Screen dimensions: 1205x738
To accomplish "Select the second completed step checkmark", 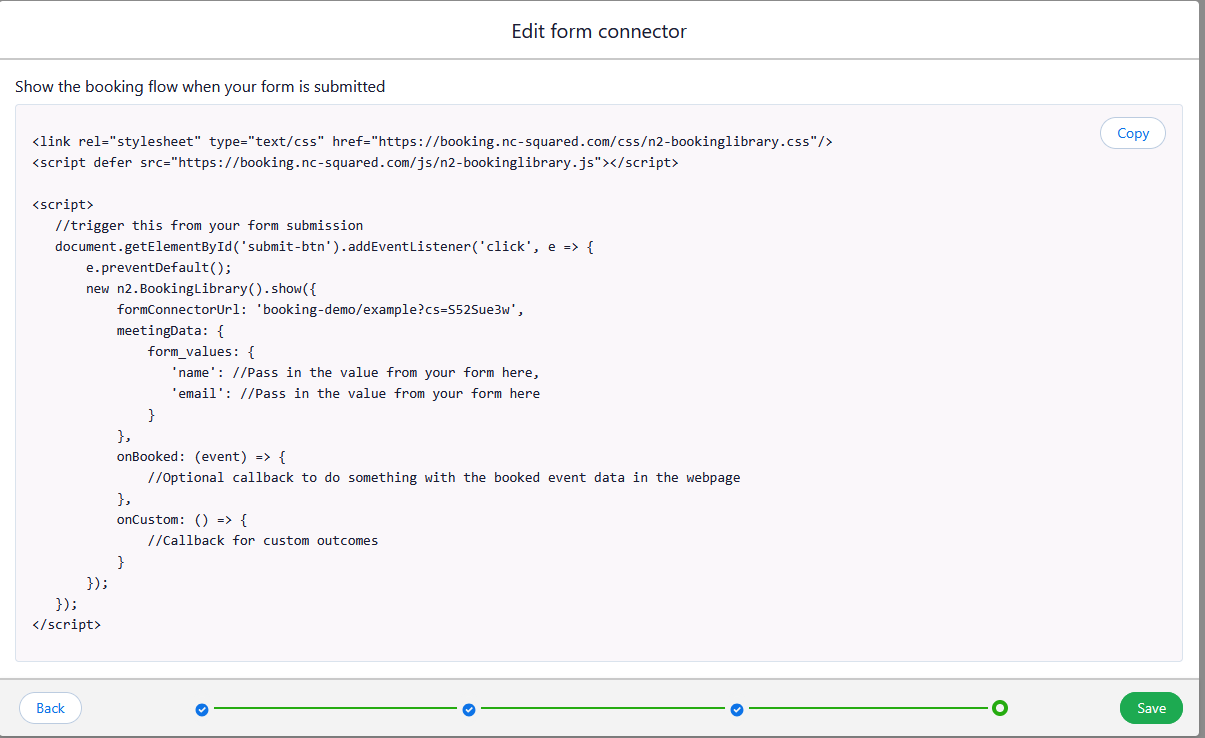I will coord(469,709).
